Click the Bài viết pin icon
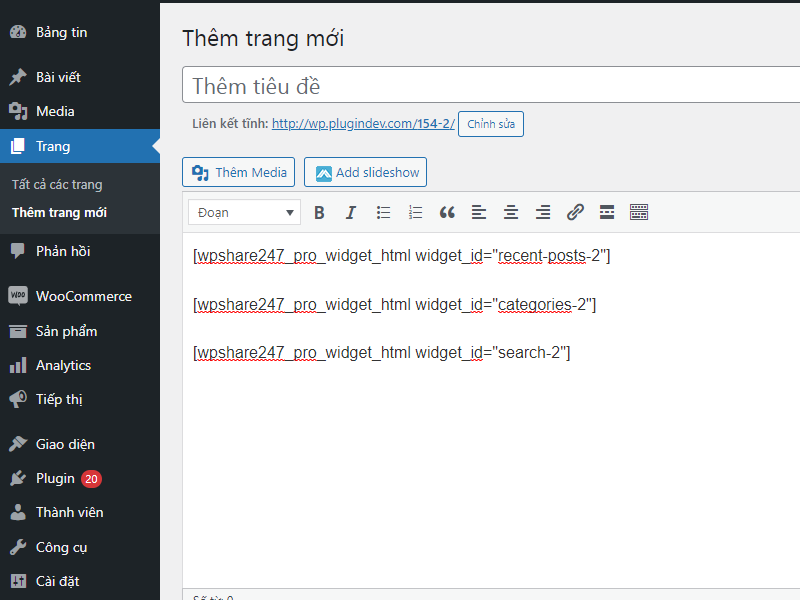 (x=18, y=77)
